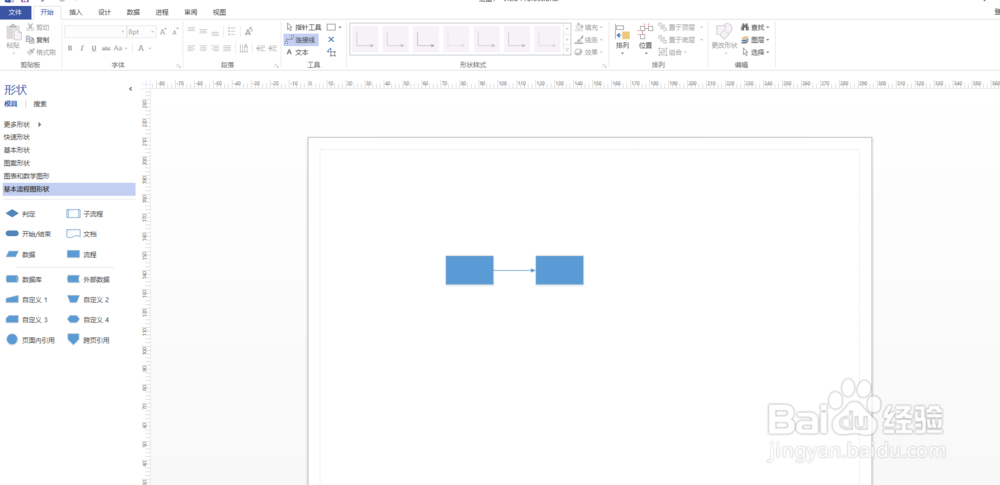Toggle Underline text formatting
Viewport: 1000px width, 485px height.
(94, 48)
